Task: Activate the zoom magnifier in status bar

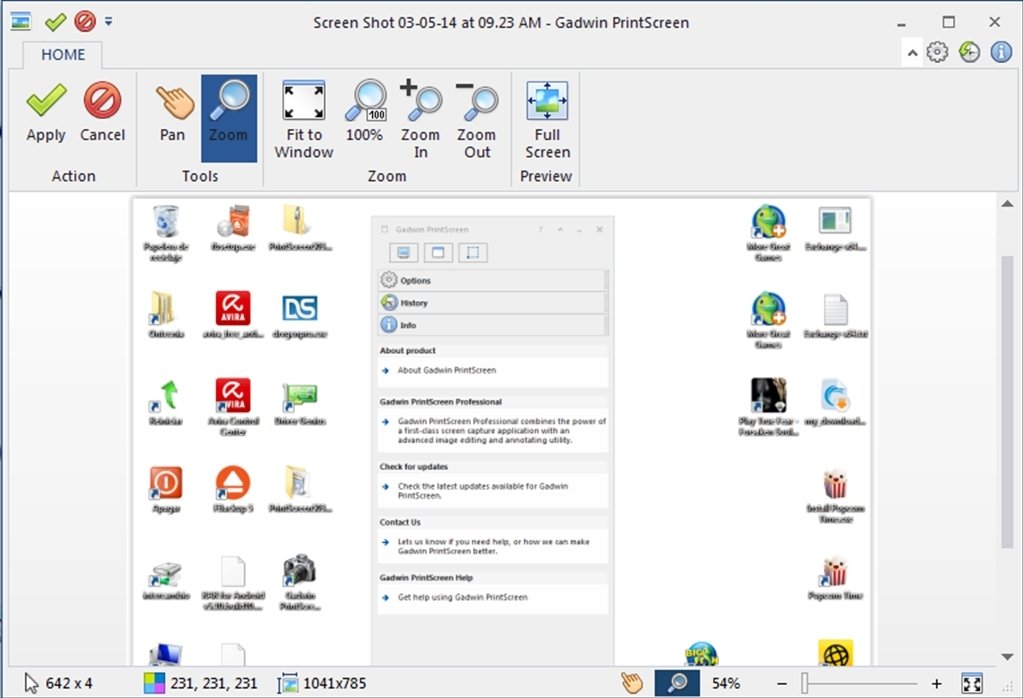Action: [x=677, y=683]
